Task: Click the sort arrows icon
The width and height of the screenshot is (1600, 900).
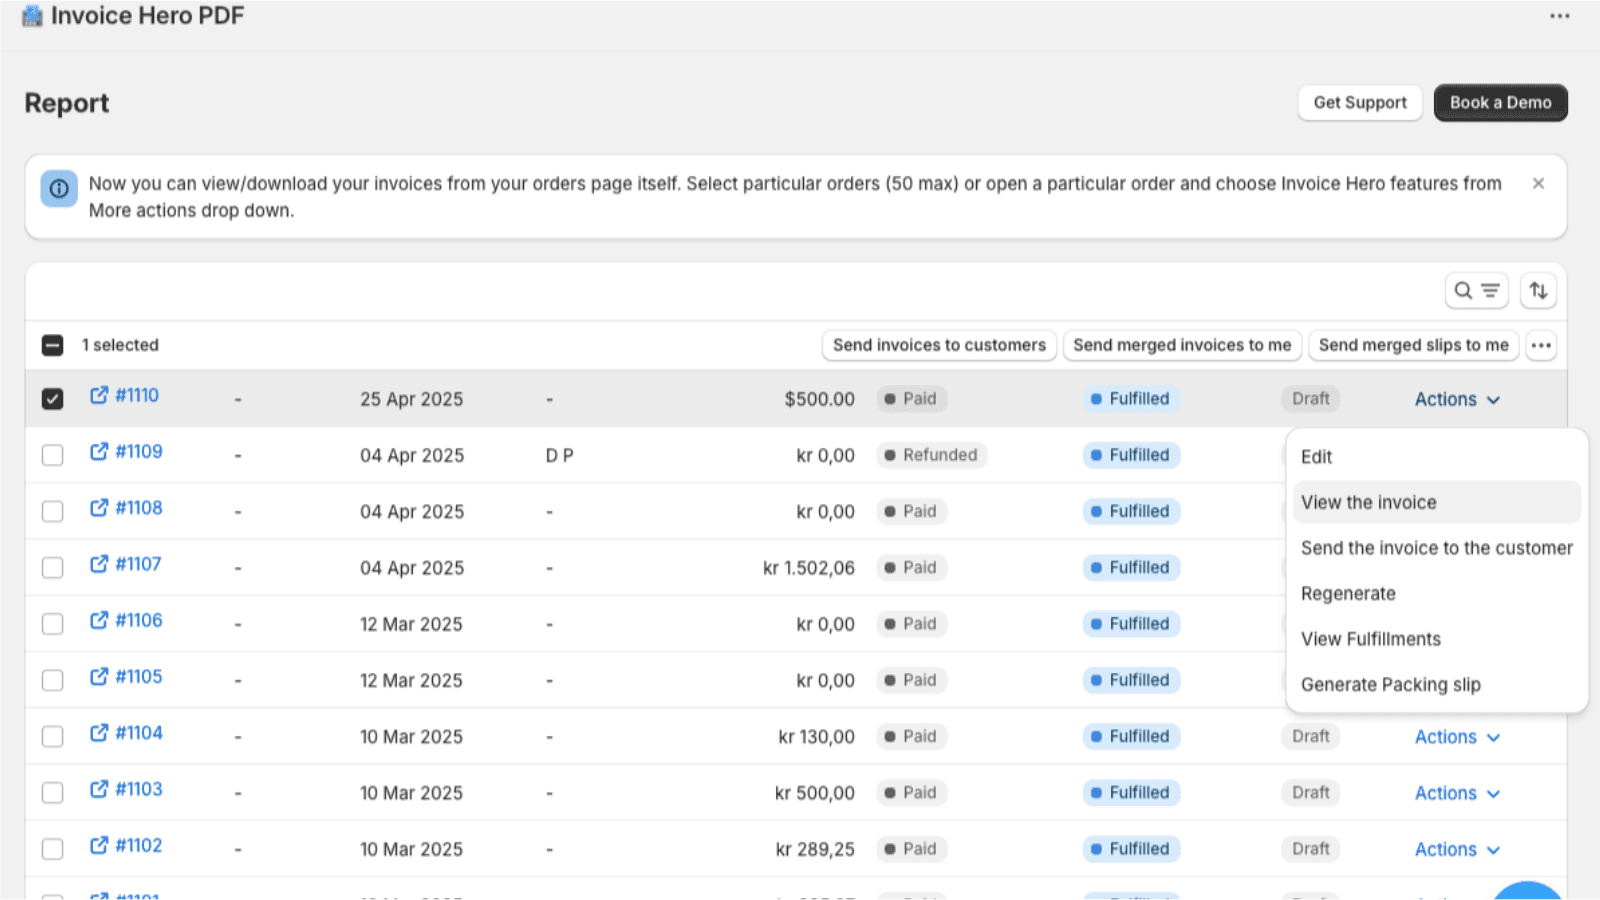Action: pyautogui.click(x=1538, y=290)
